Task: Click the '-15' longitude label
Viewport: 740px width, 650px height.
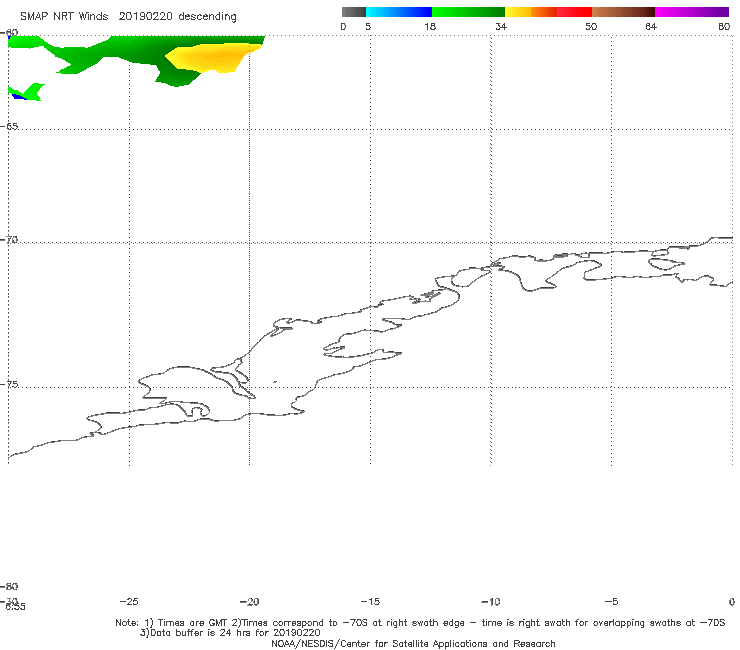Action: 370,602
